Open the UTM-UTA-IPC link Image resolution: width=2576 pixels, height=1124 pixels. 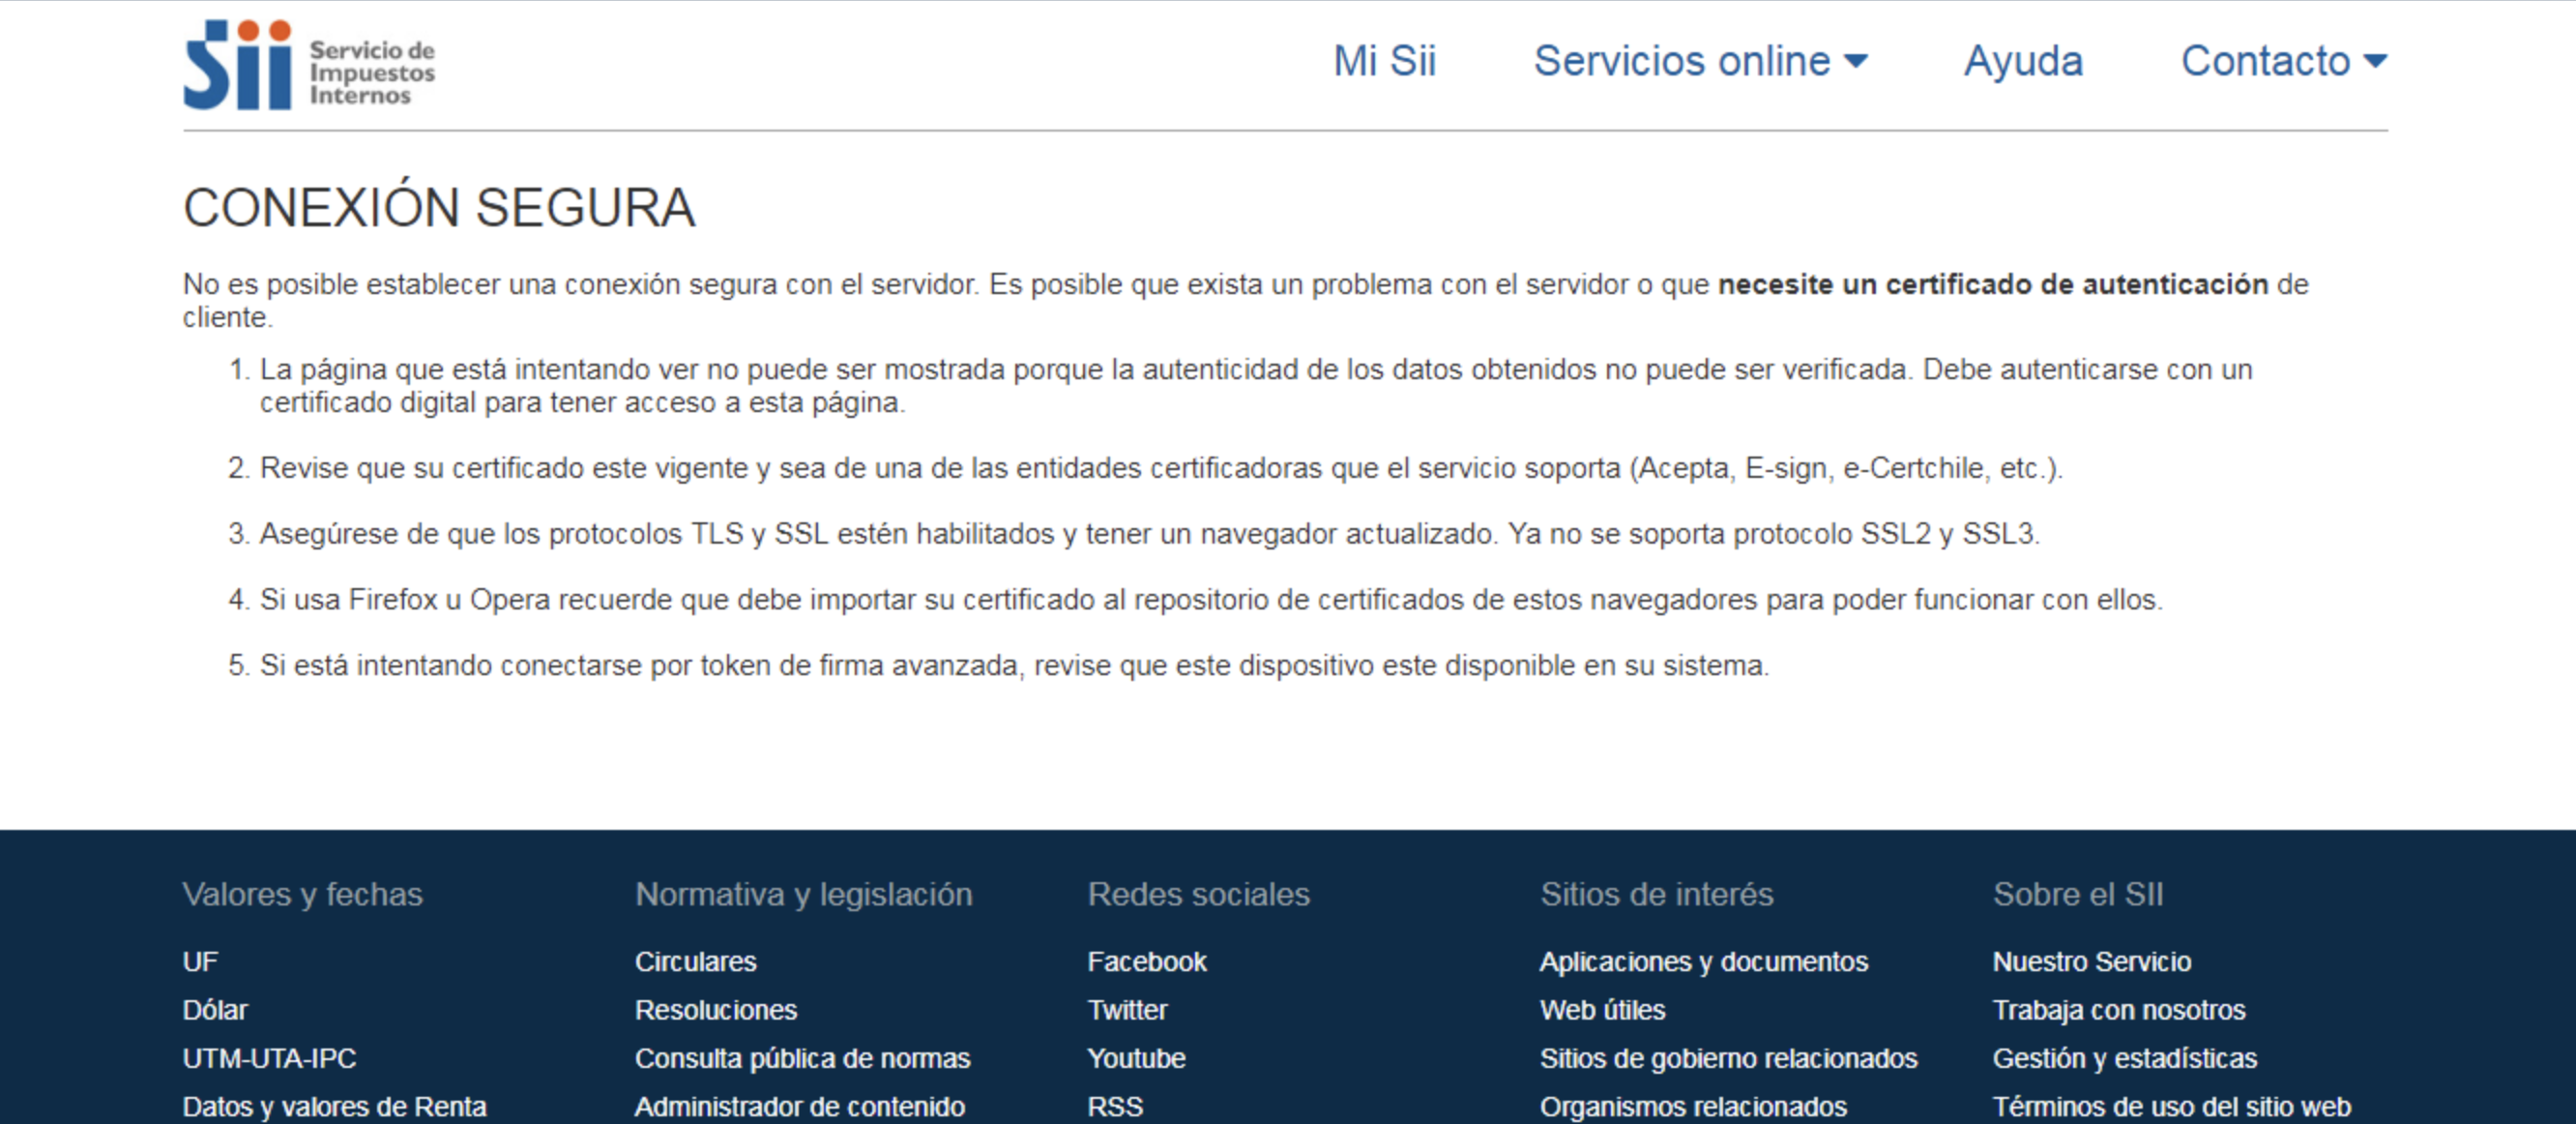[269, 1058]
